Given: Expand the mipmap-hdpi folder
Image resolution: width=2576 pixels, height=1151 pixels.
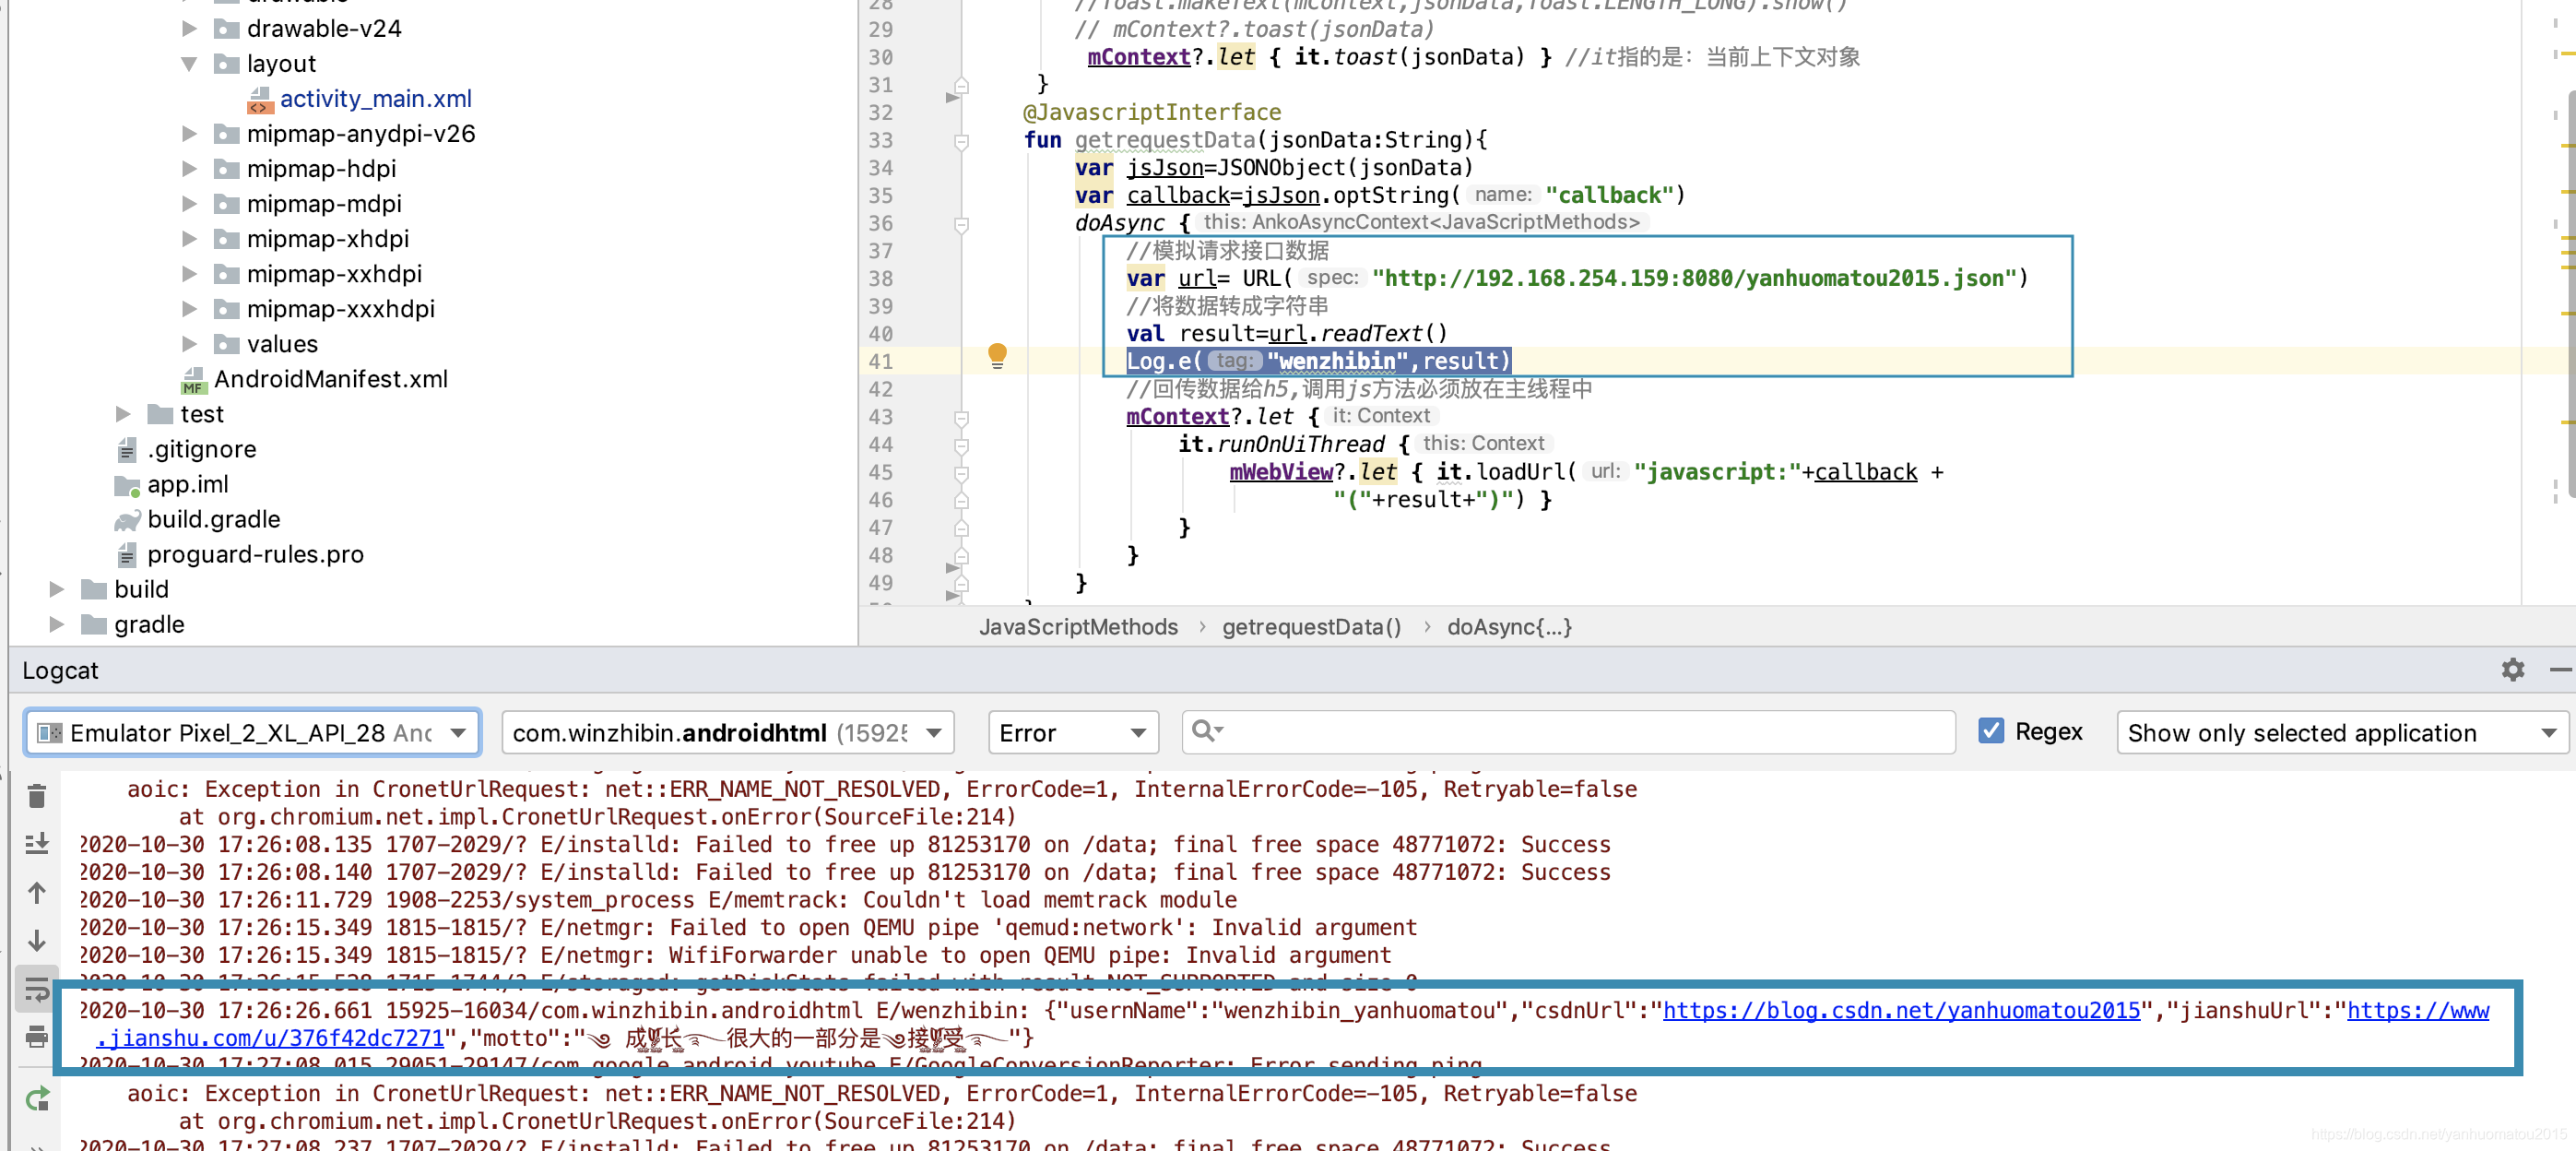Looking at the screenshot, I should point(189,169).
